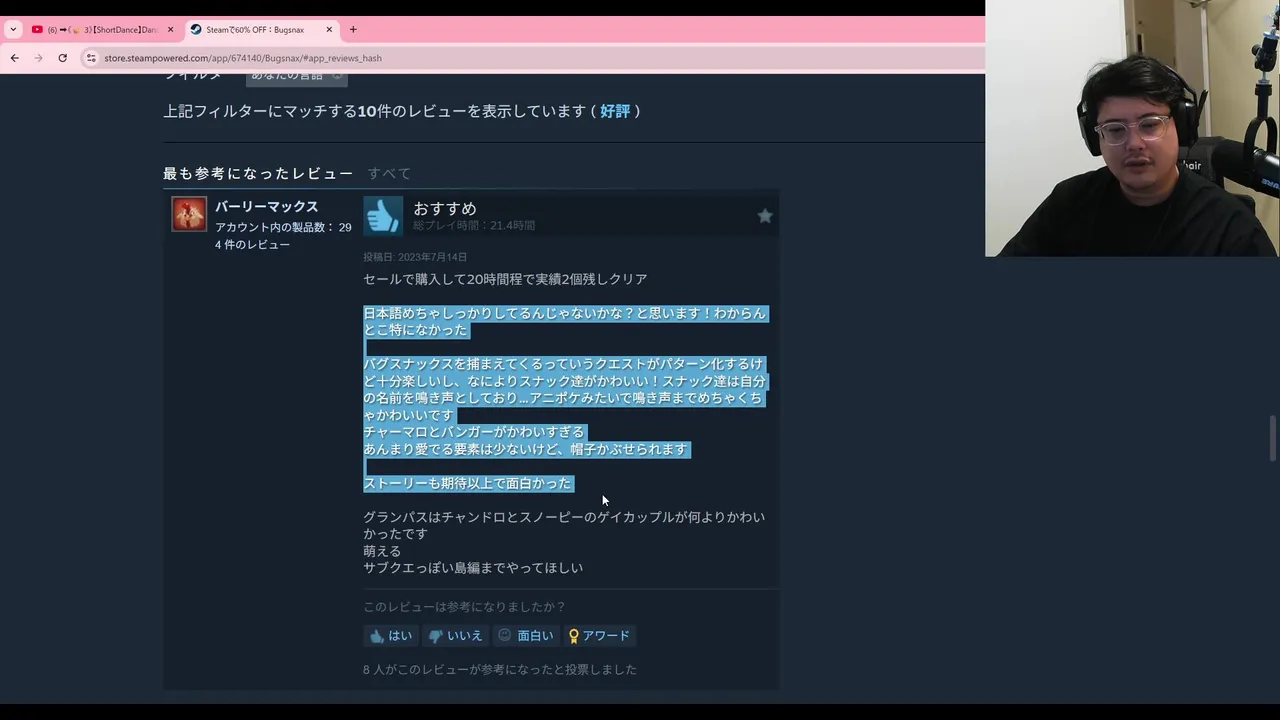The height and width of the screenshot is (720, 1280).
Task: Go back to the previous page
Action: coord(15,58)
